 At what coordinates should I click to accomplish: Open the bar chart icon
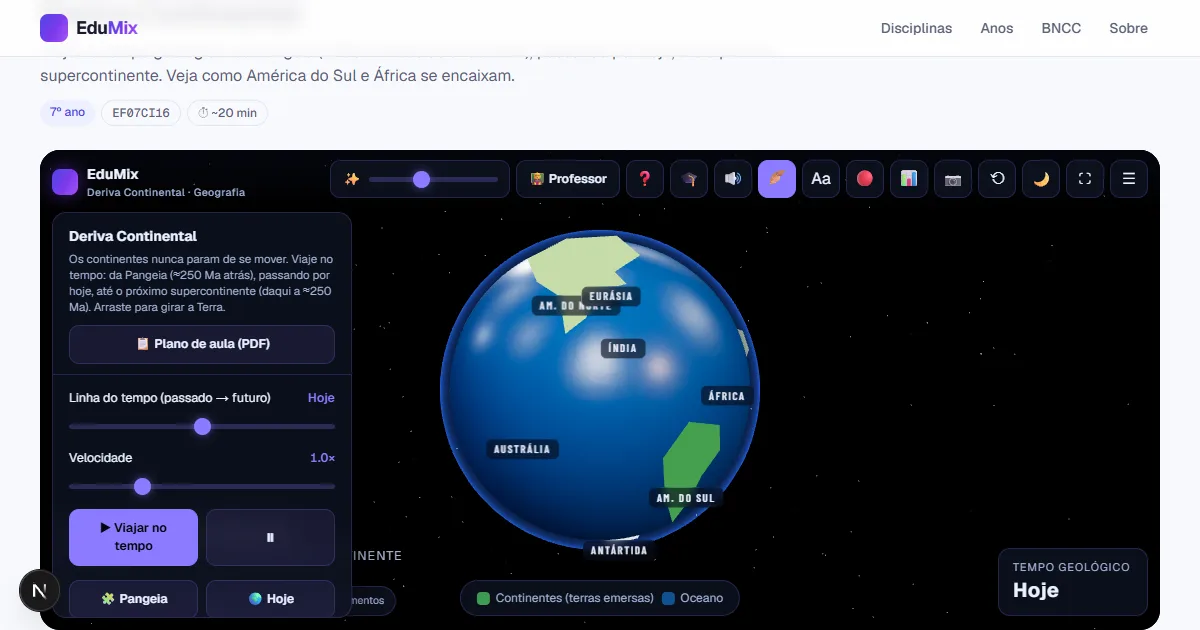(909, 179)
